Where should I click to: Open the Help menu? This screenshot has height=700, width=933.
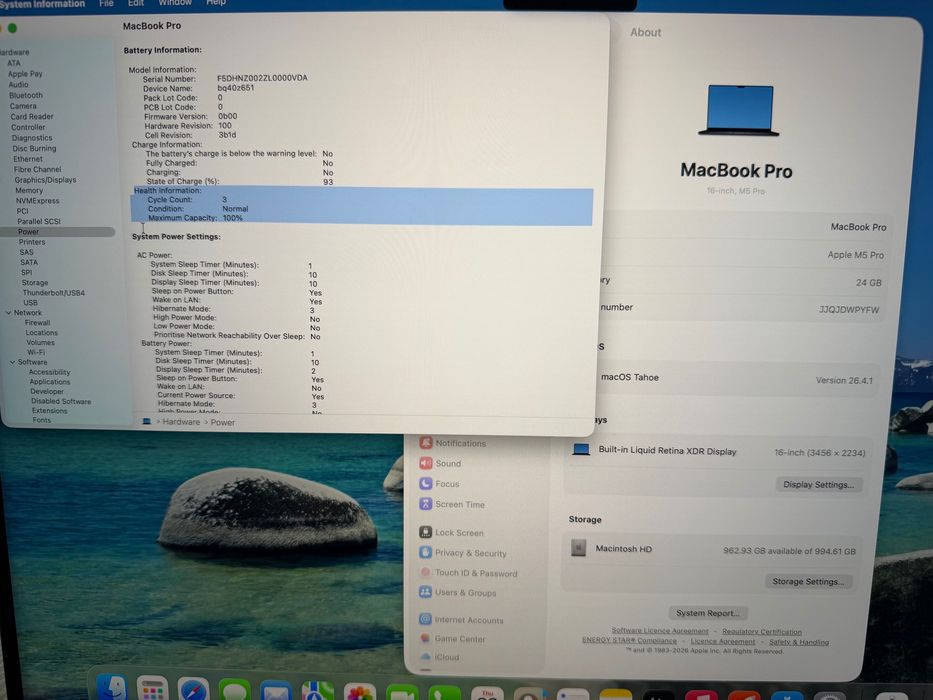point(215,2)
